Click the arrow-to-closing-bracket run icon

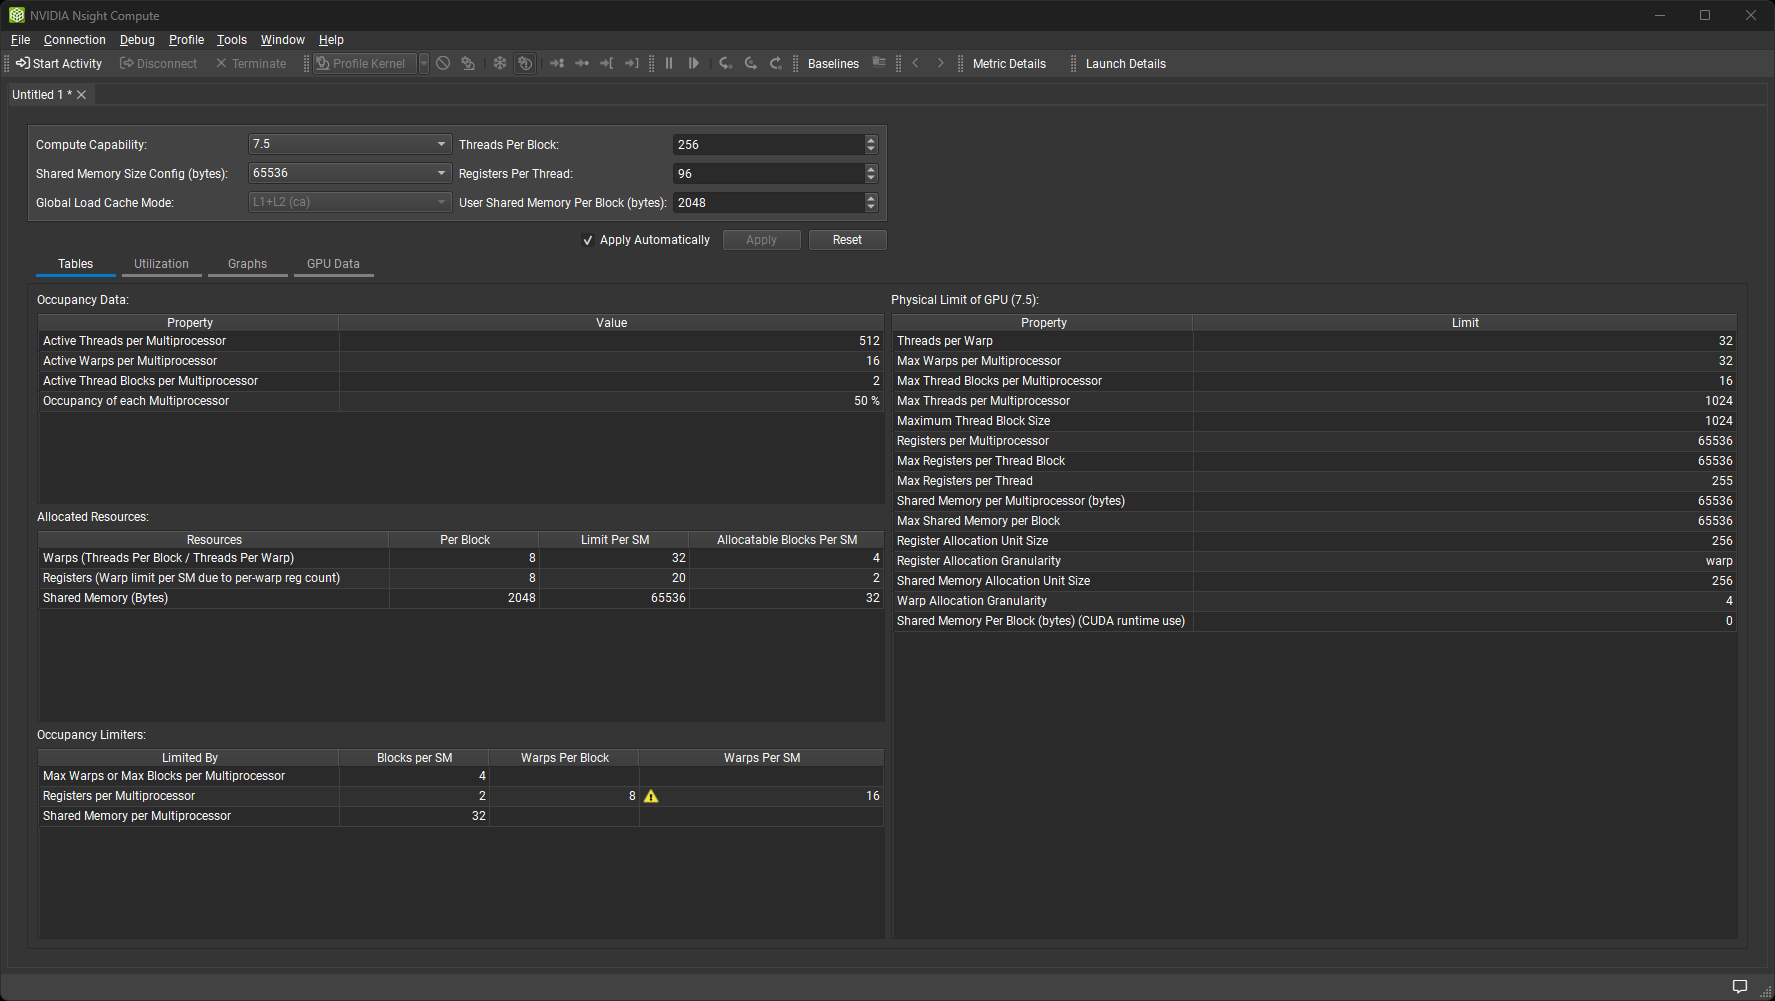click(x=632, y=64)
